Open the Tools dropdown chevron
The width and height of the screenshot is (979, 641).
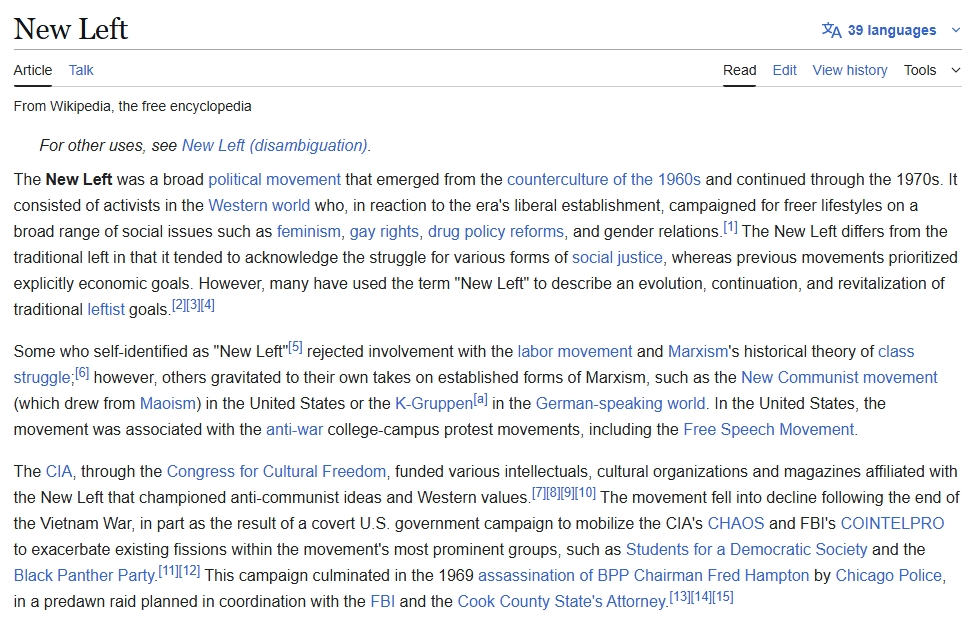pos(955,70)
